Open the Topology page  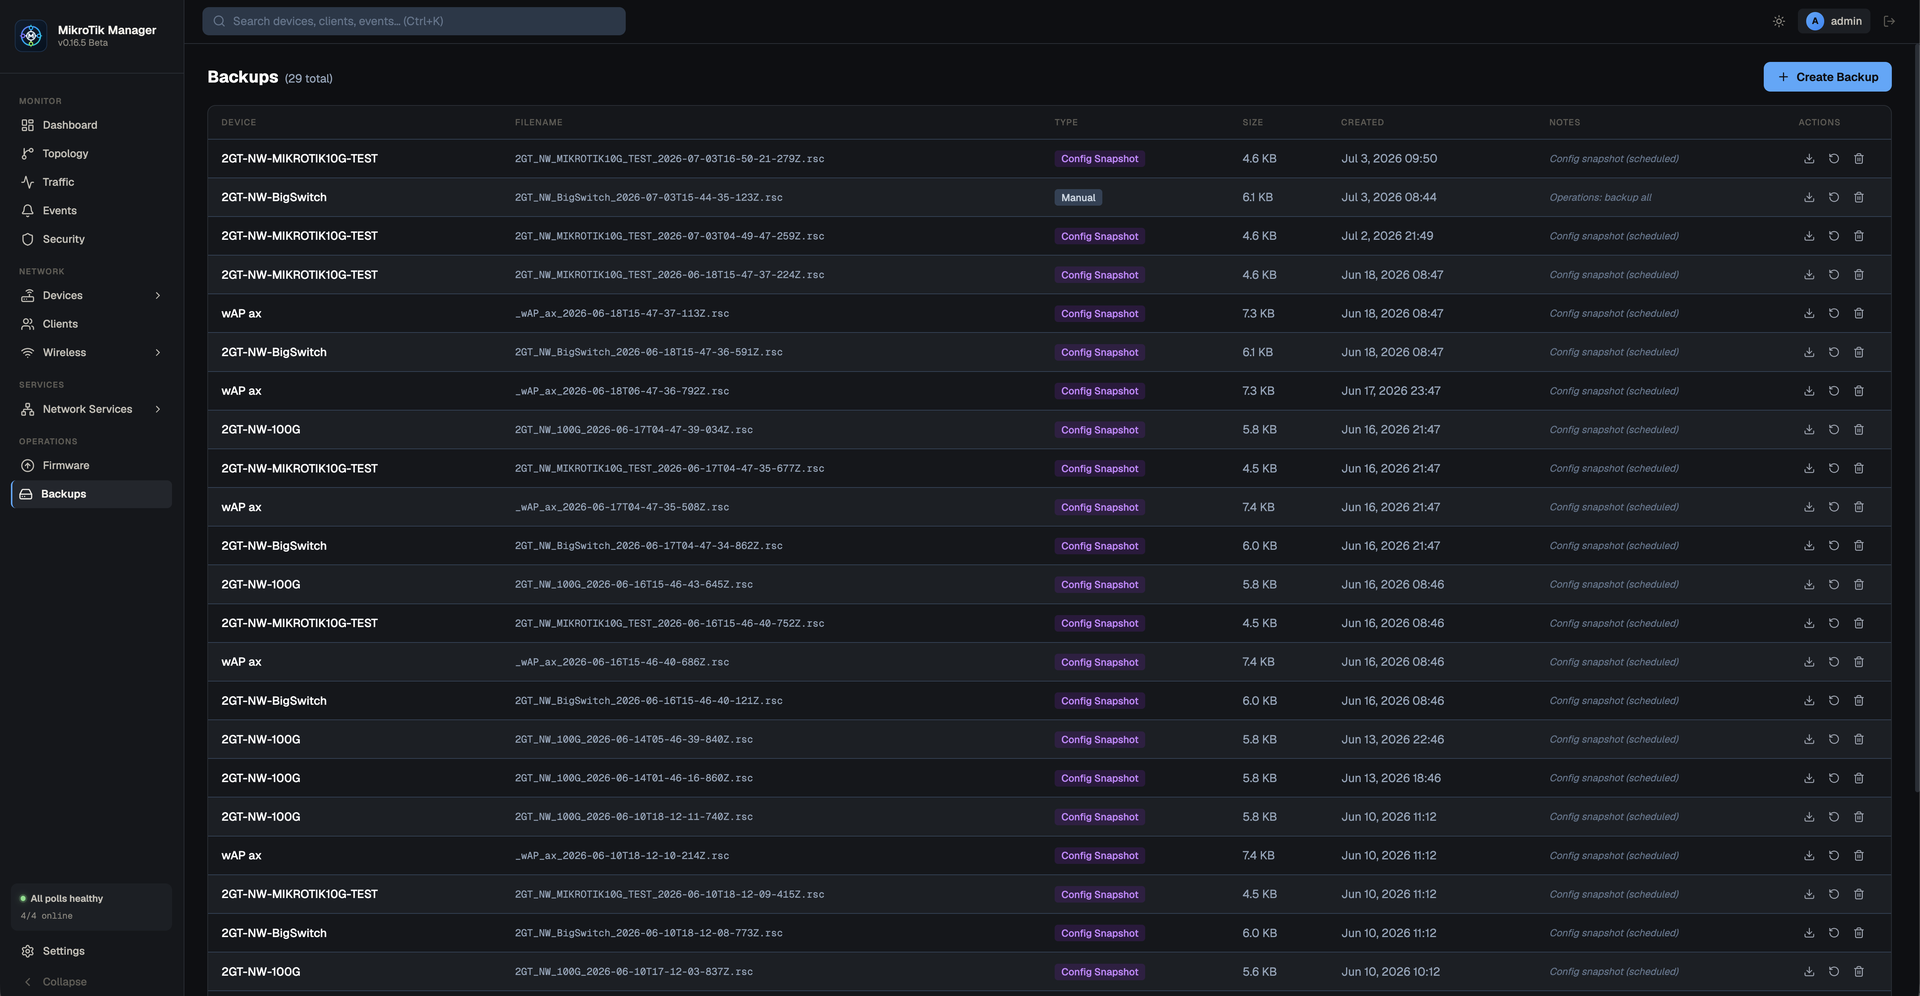click(91, 154)
